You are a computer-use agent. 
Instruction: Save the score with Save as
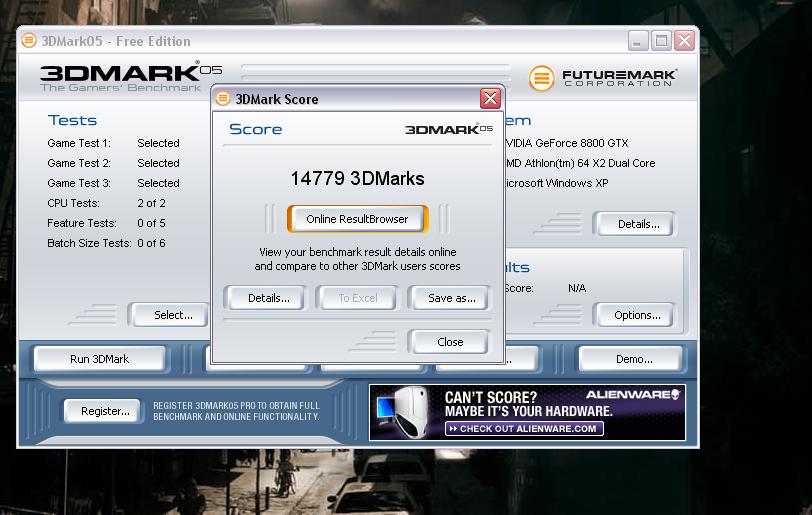(452, 298)
